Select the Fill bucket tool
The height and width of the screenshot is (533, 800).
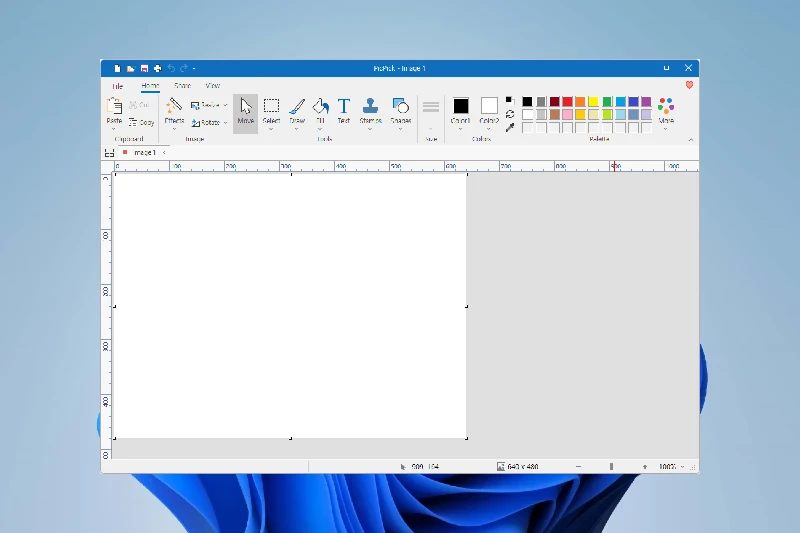[320, 110]
